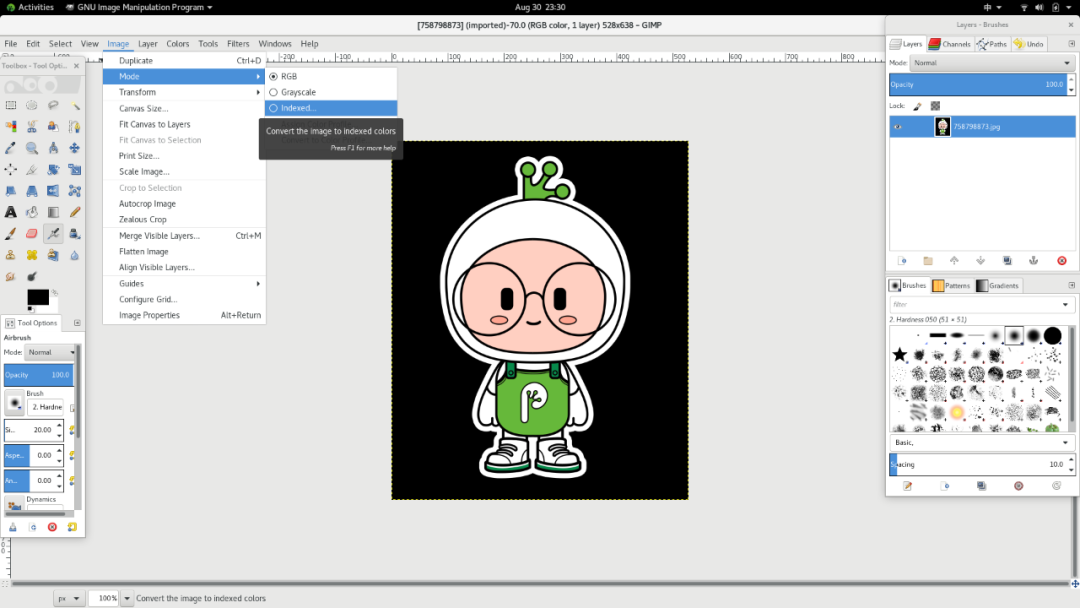Select the Free Select lasso tool
The width and height of the screenshot is (1080, 608).
pyautogui.click(x=53, y=105)
